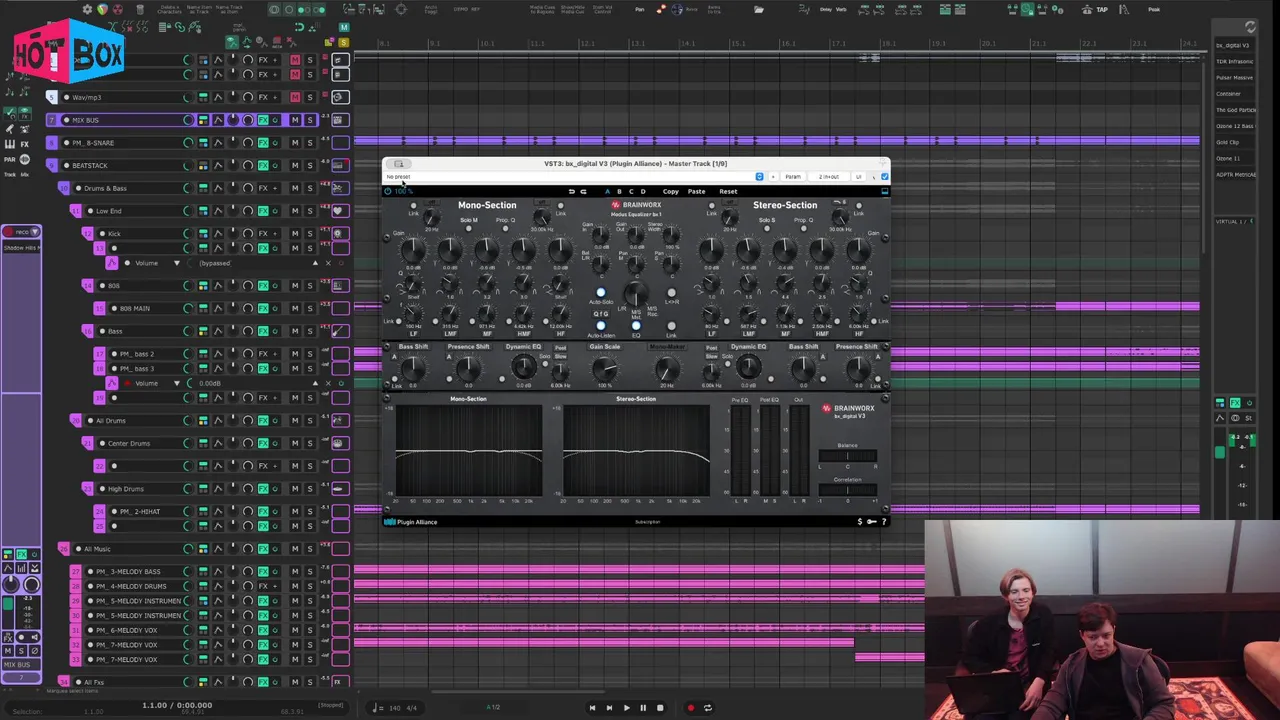The width and height of the screenshot is (1280, 720).
Task: Toggle the Auto-Listen button
Action: [601, 326]
